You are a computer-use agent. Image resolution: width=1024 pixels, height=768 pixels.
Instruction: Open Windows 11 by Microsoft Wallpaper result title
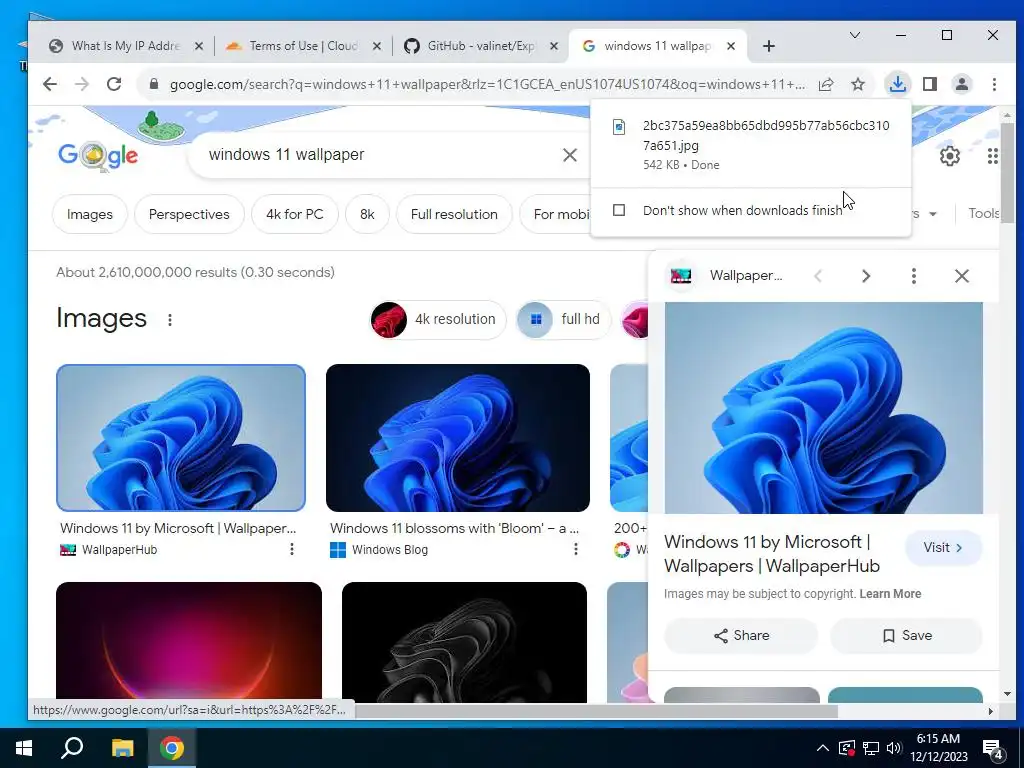(x=178, y=528)
